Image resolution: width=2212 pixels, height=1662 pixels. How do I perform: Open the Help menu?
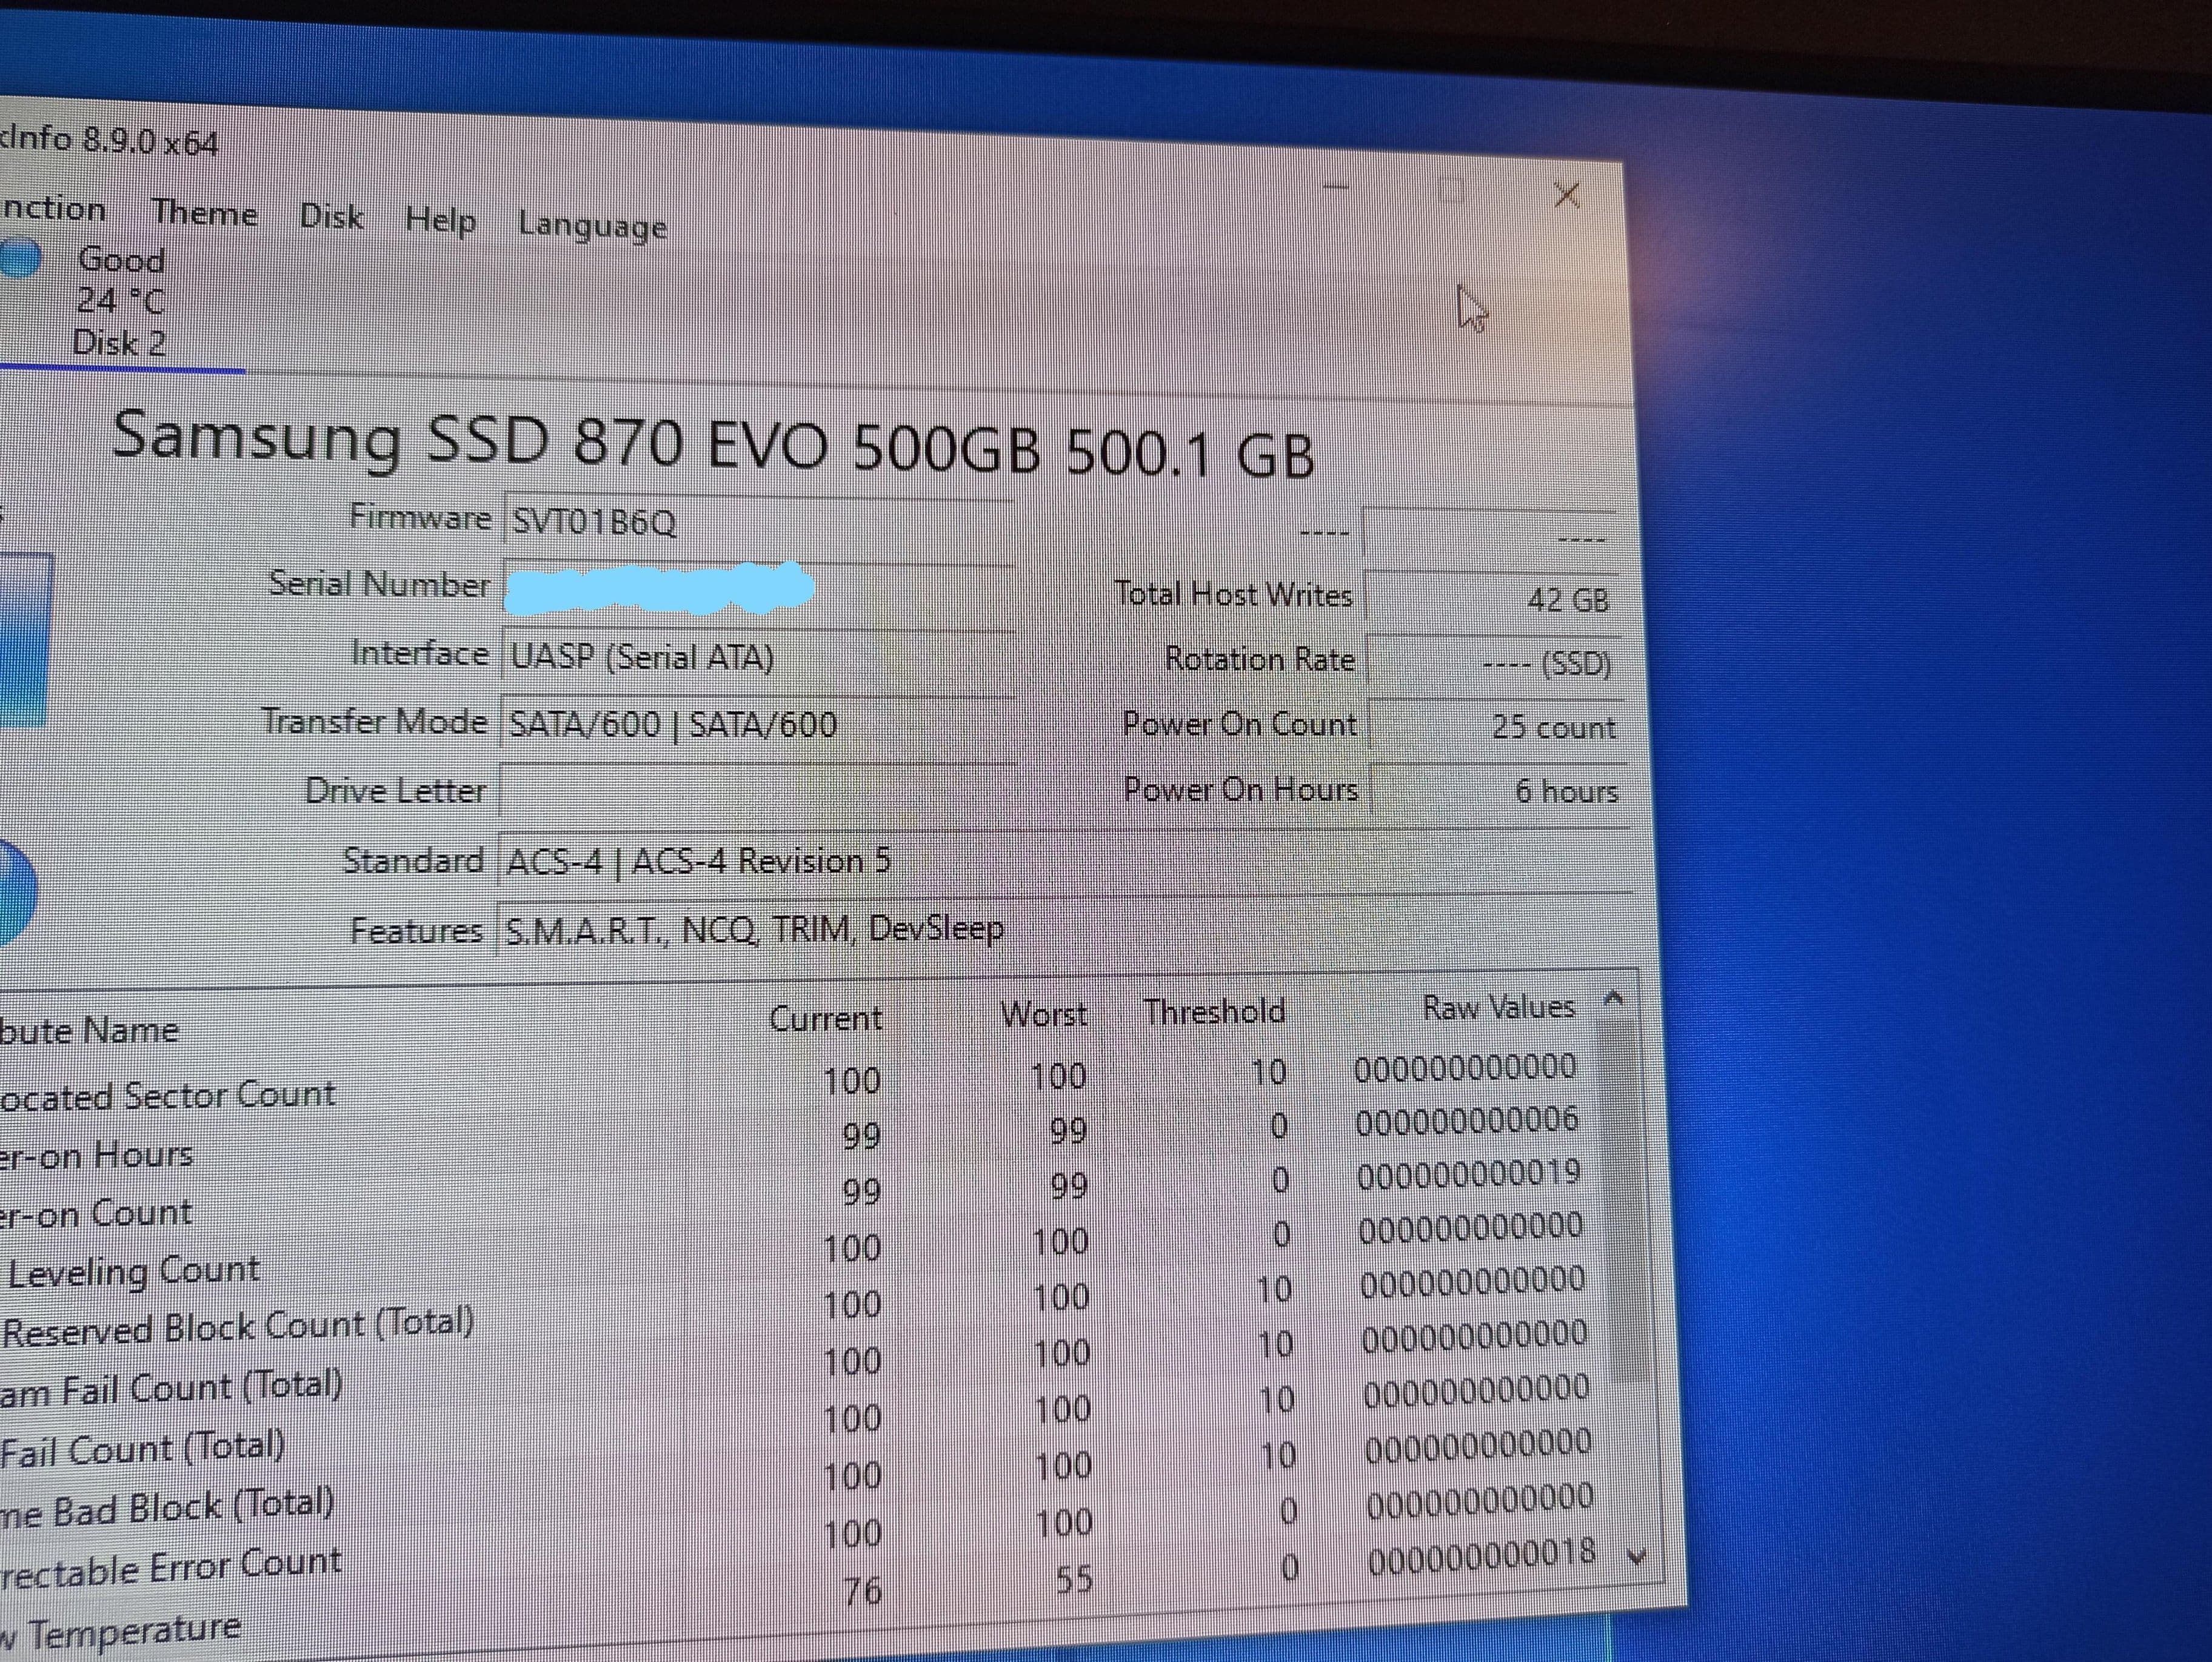pos(440,221)
